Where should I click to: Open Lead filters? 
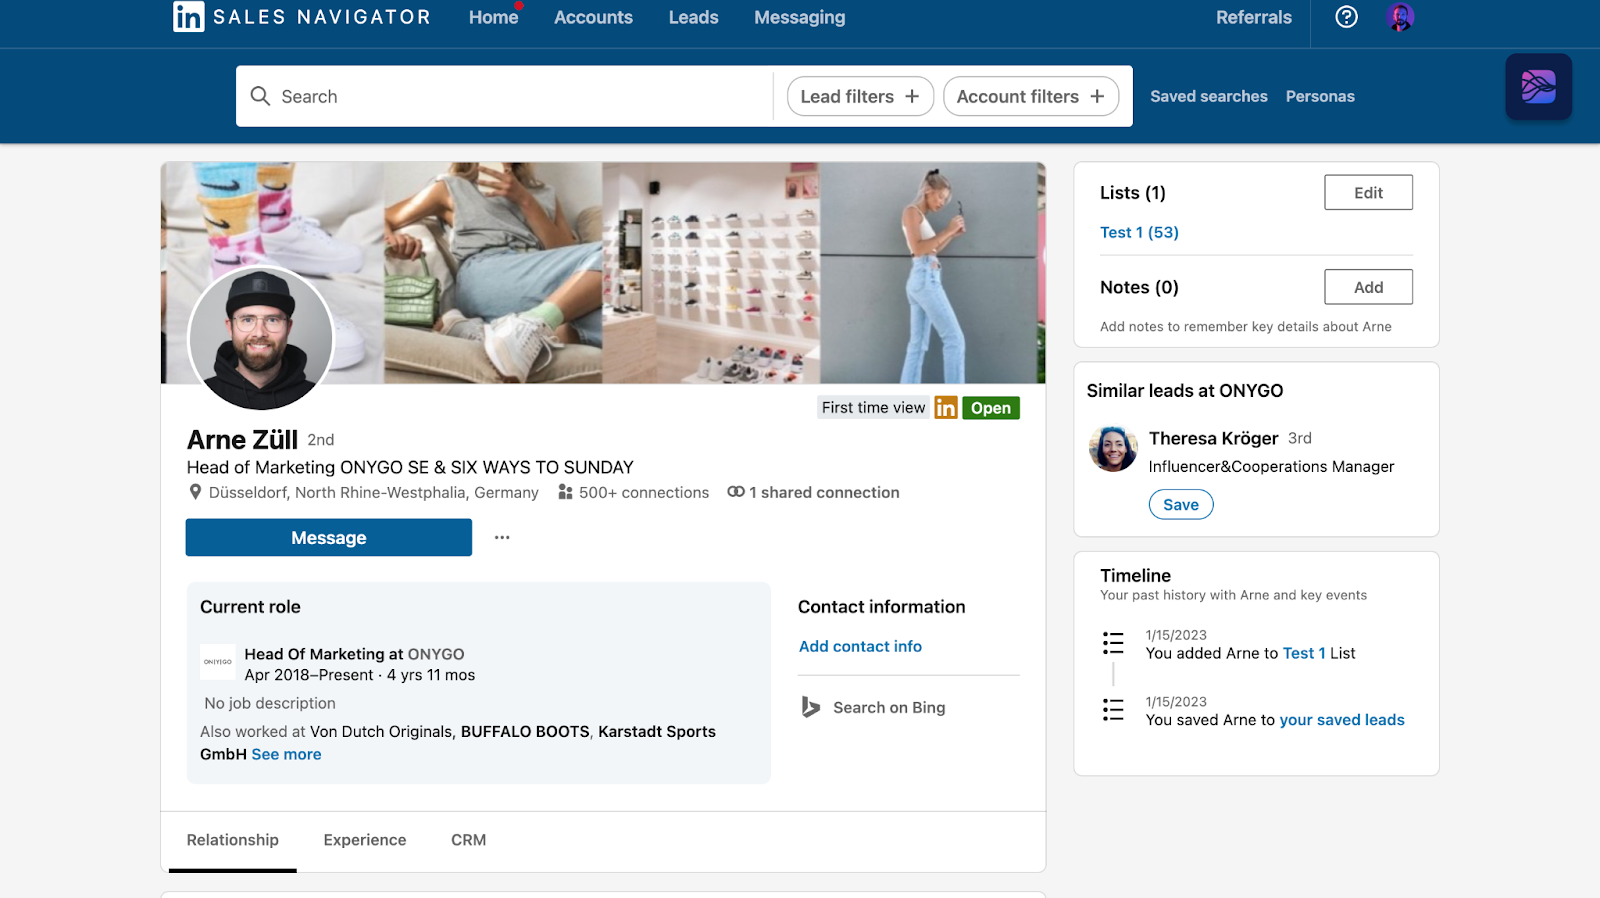[x=860, y=96]
